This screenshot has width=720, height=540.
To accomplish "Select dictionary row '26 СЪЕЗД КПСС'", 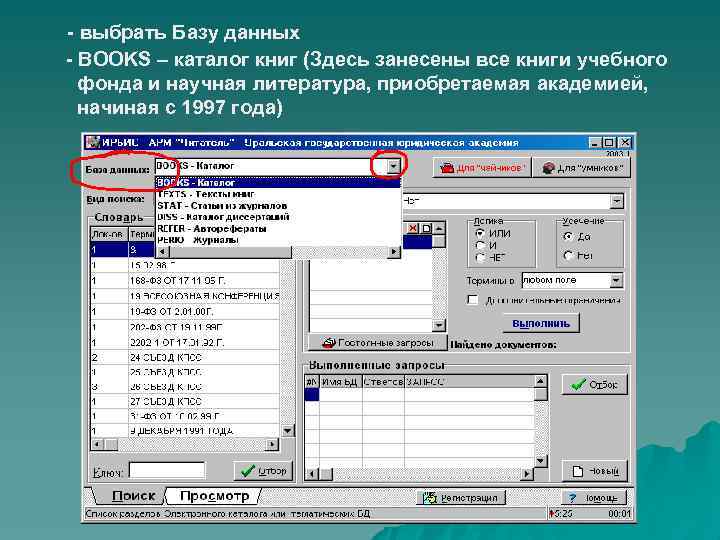I will point(185,387).
